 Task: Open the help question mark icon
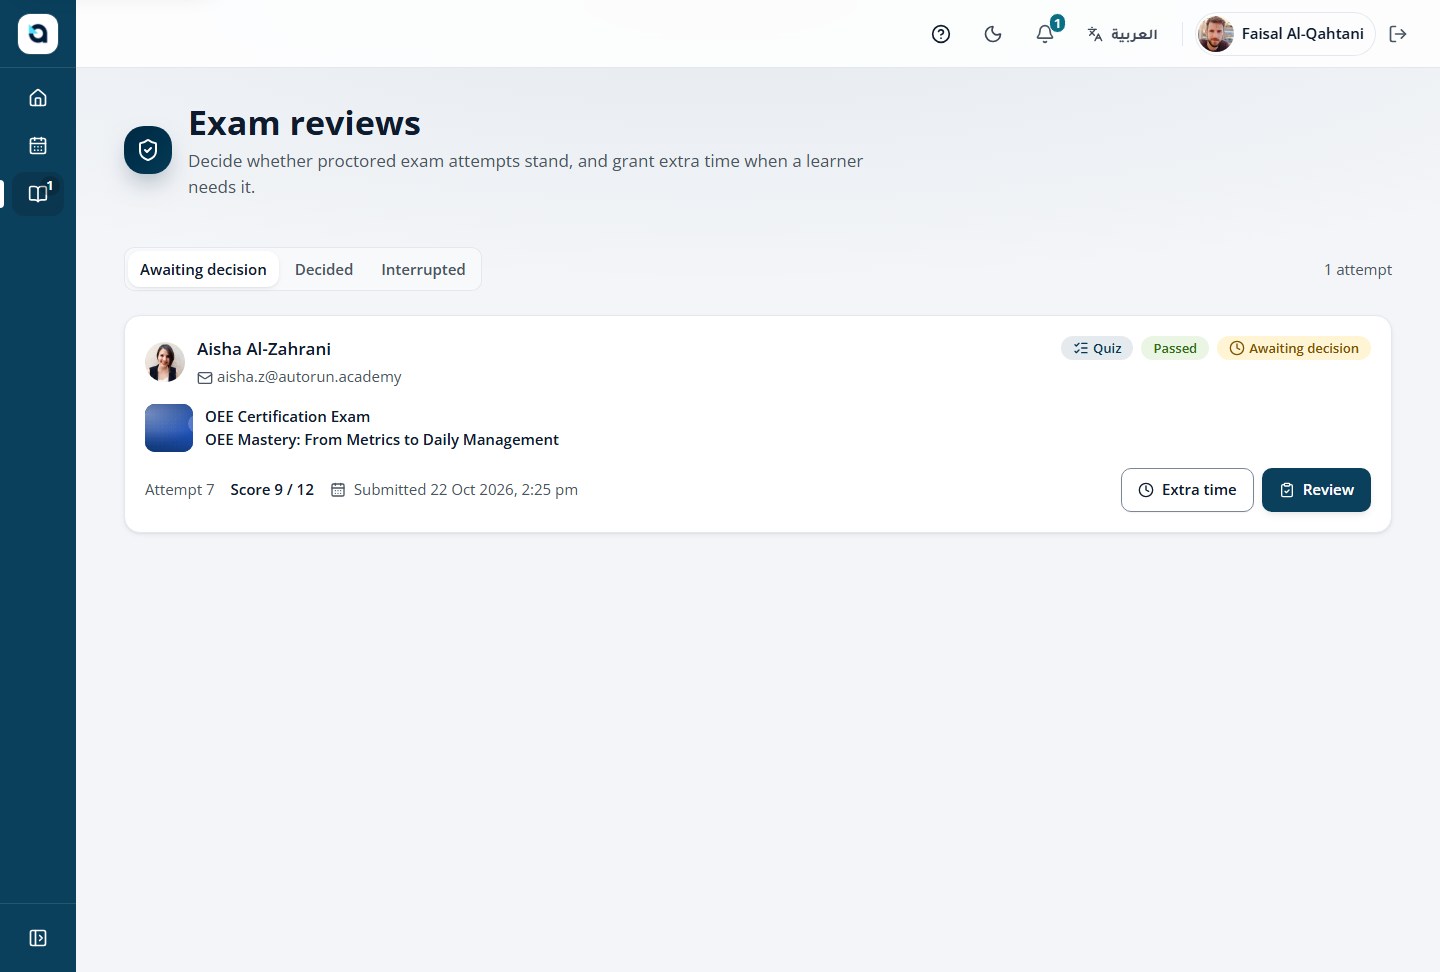941,34
